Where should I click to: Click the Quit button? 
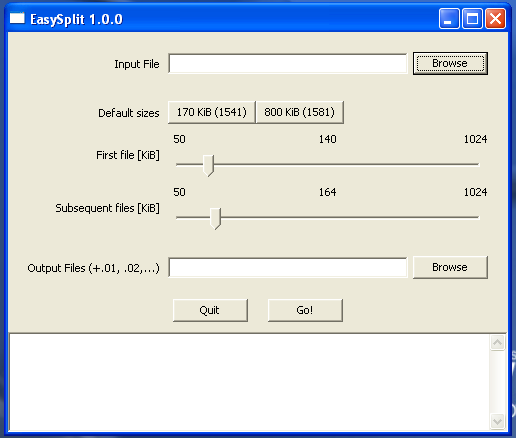tap(210, 310)
